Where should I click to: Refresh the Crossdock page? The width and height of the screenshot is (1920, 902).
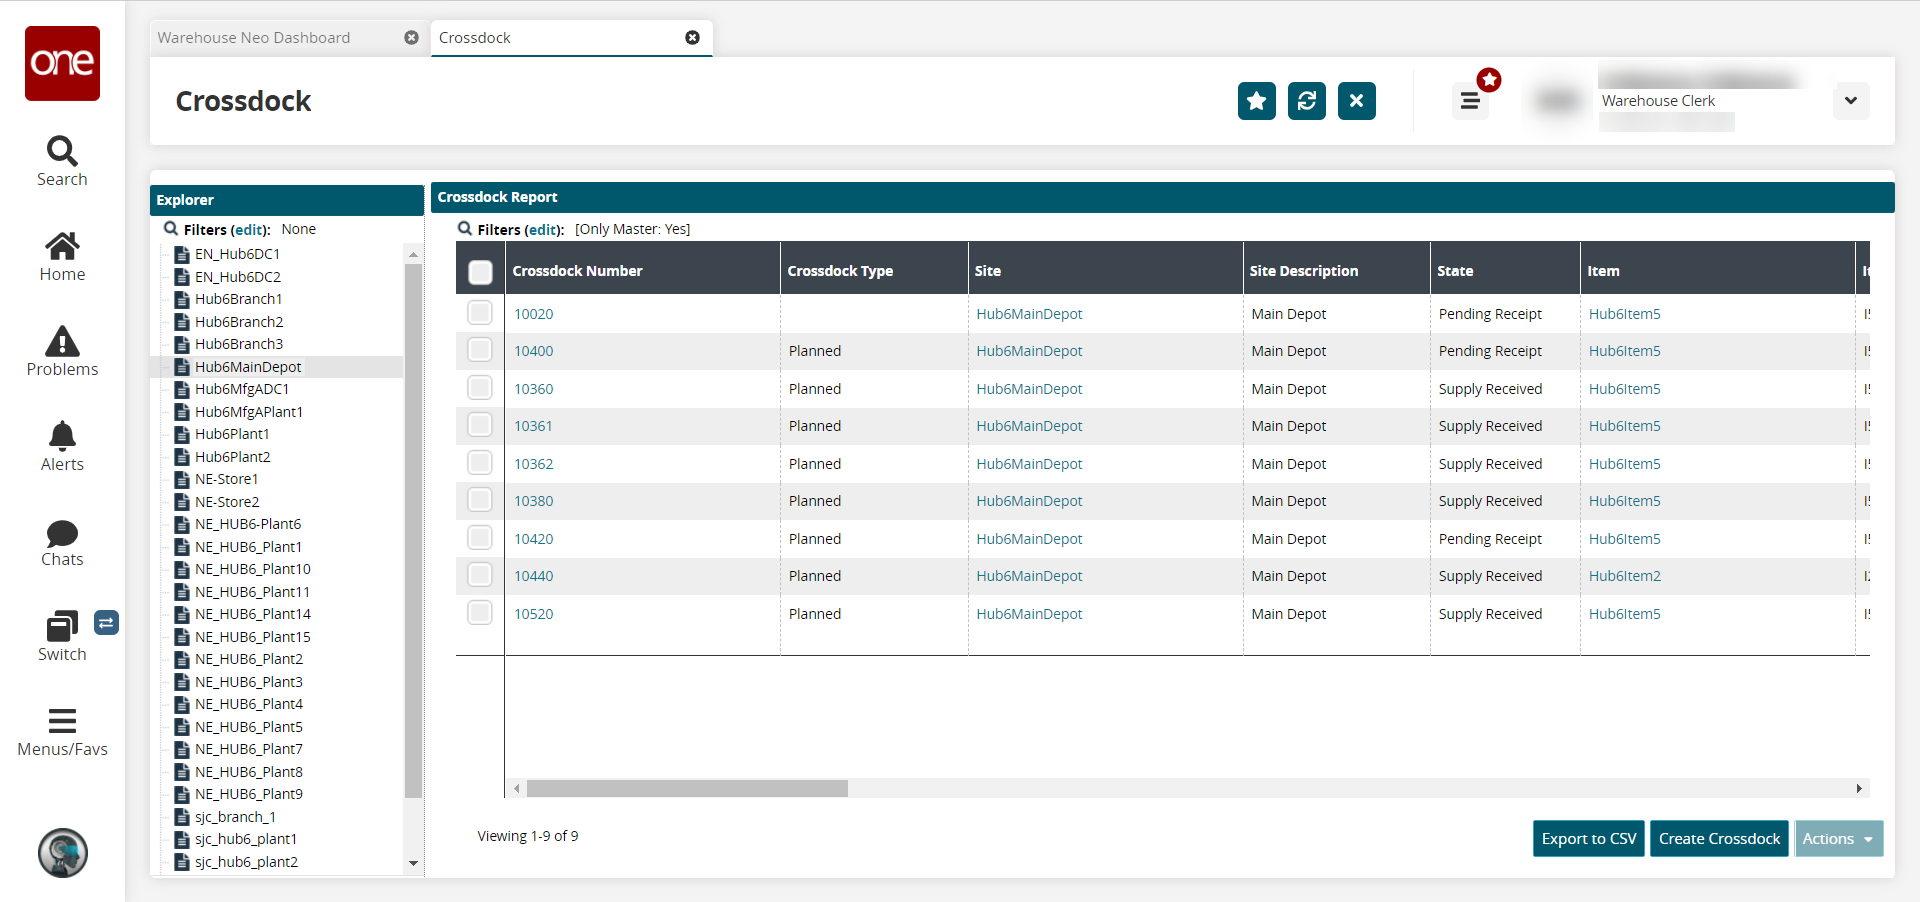click(x=1306, y=101)
